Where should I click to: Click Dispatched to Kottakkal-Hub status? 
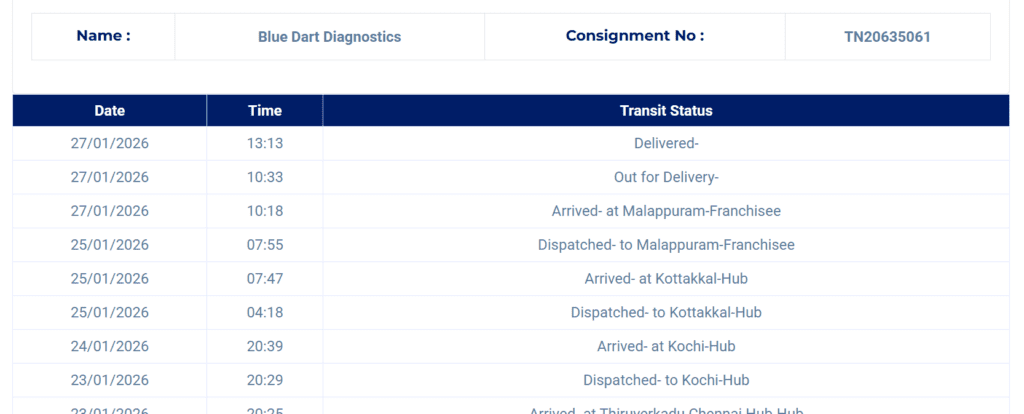coord(666,313)
